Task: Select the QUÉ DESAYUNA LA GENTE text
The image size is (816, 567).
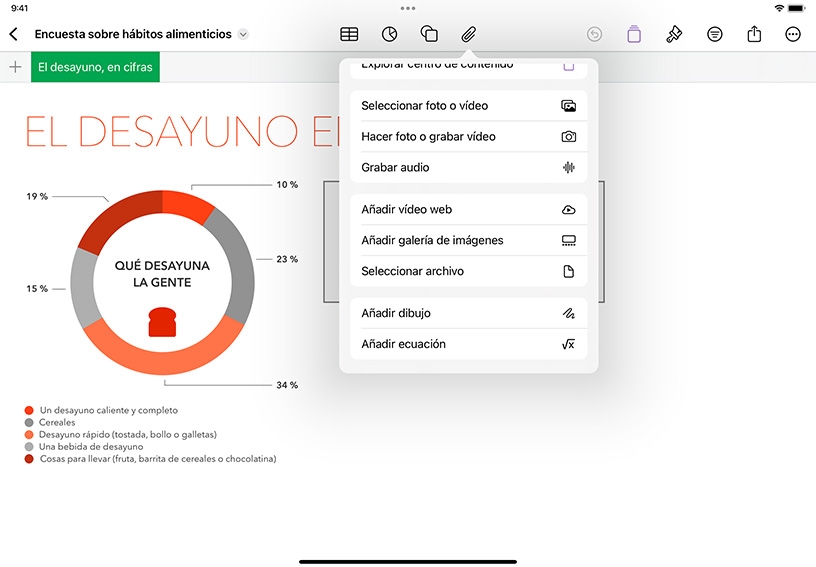Action: (x=162, y=274)
